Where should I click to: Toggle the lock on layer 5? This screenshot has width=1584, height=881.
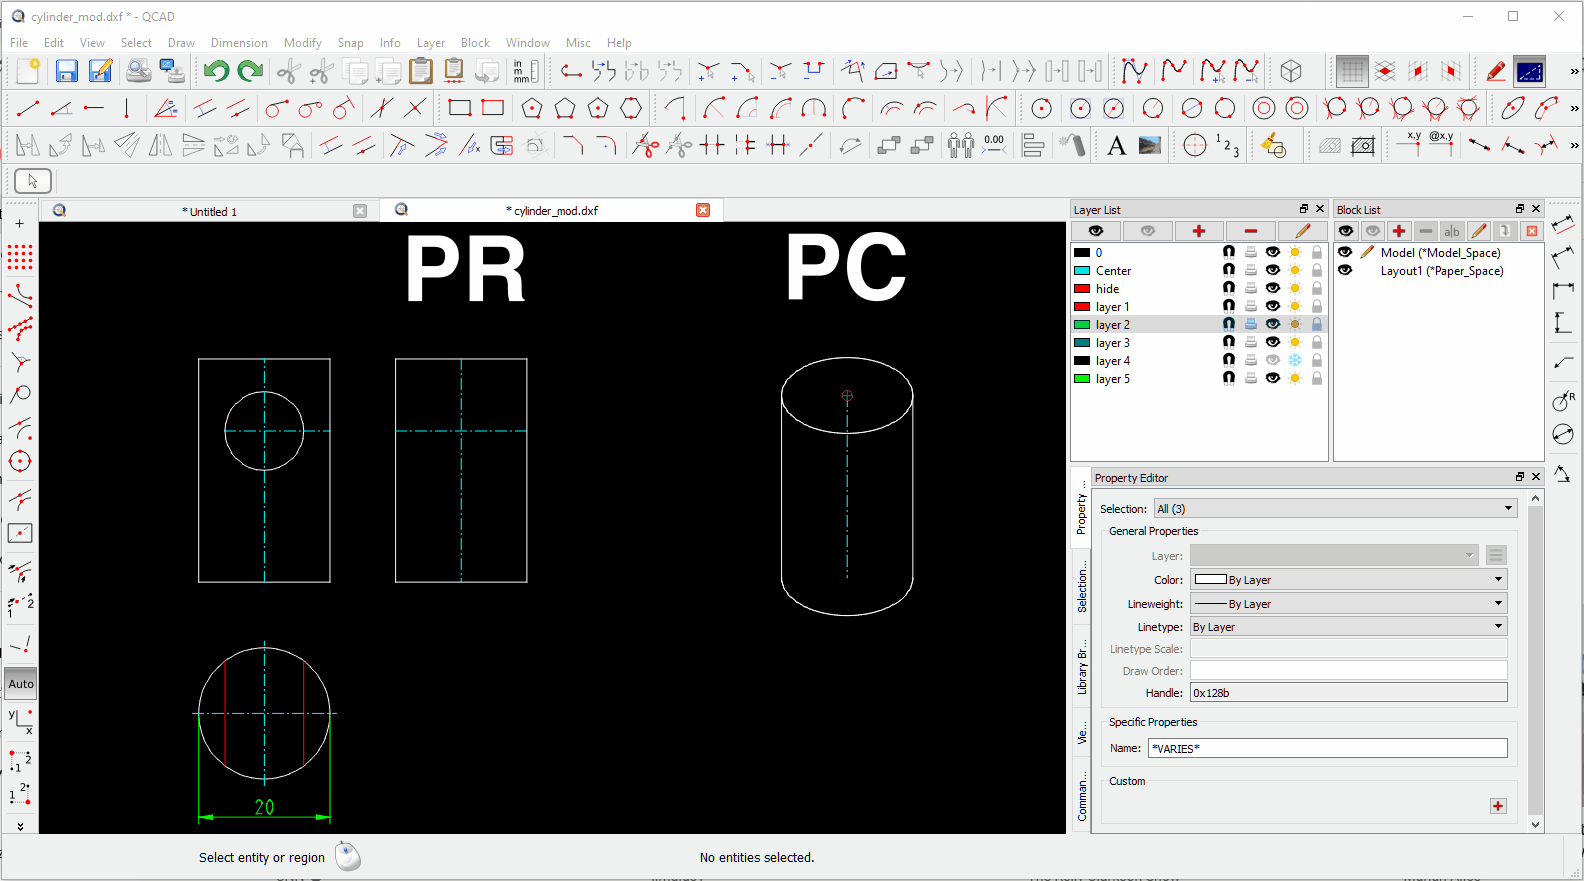click(x=1317, y=379)
